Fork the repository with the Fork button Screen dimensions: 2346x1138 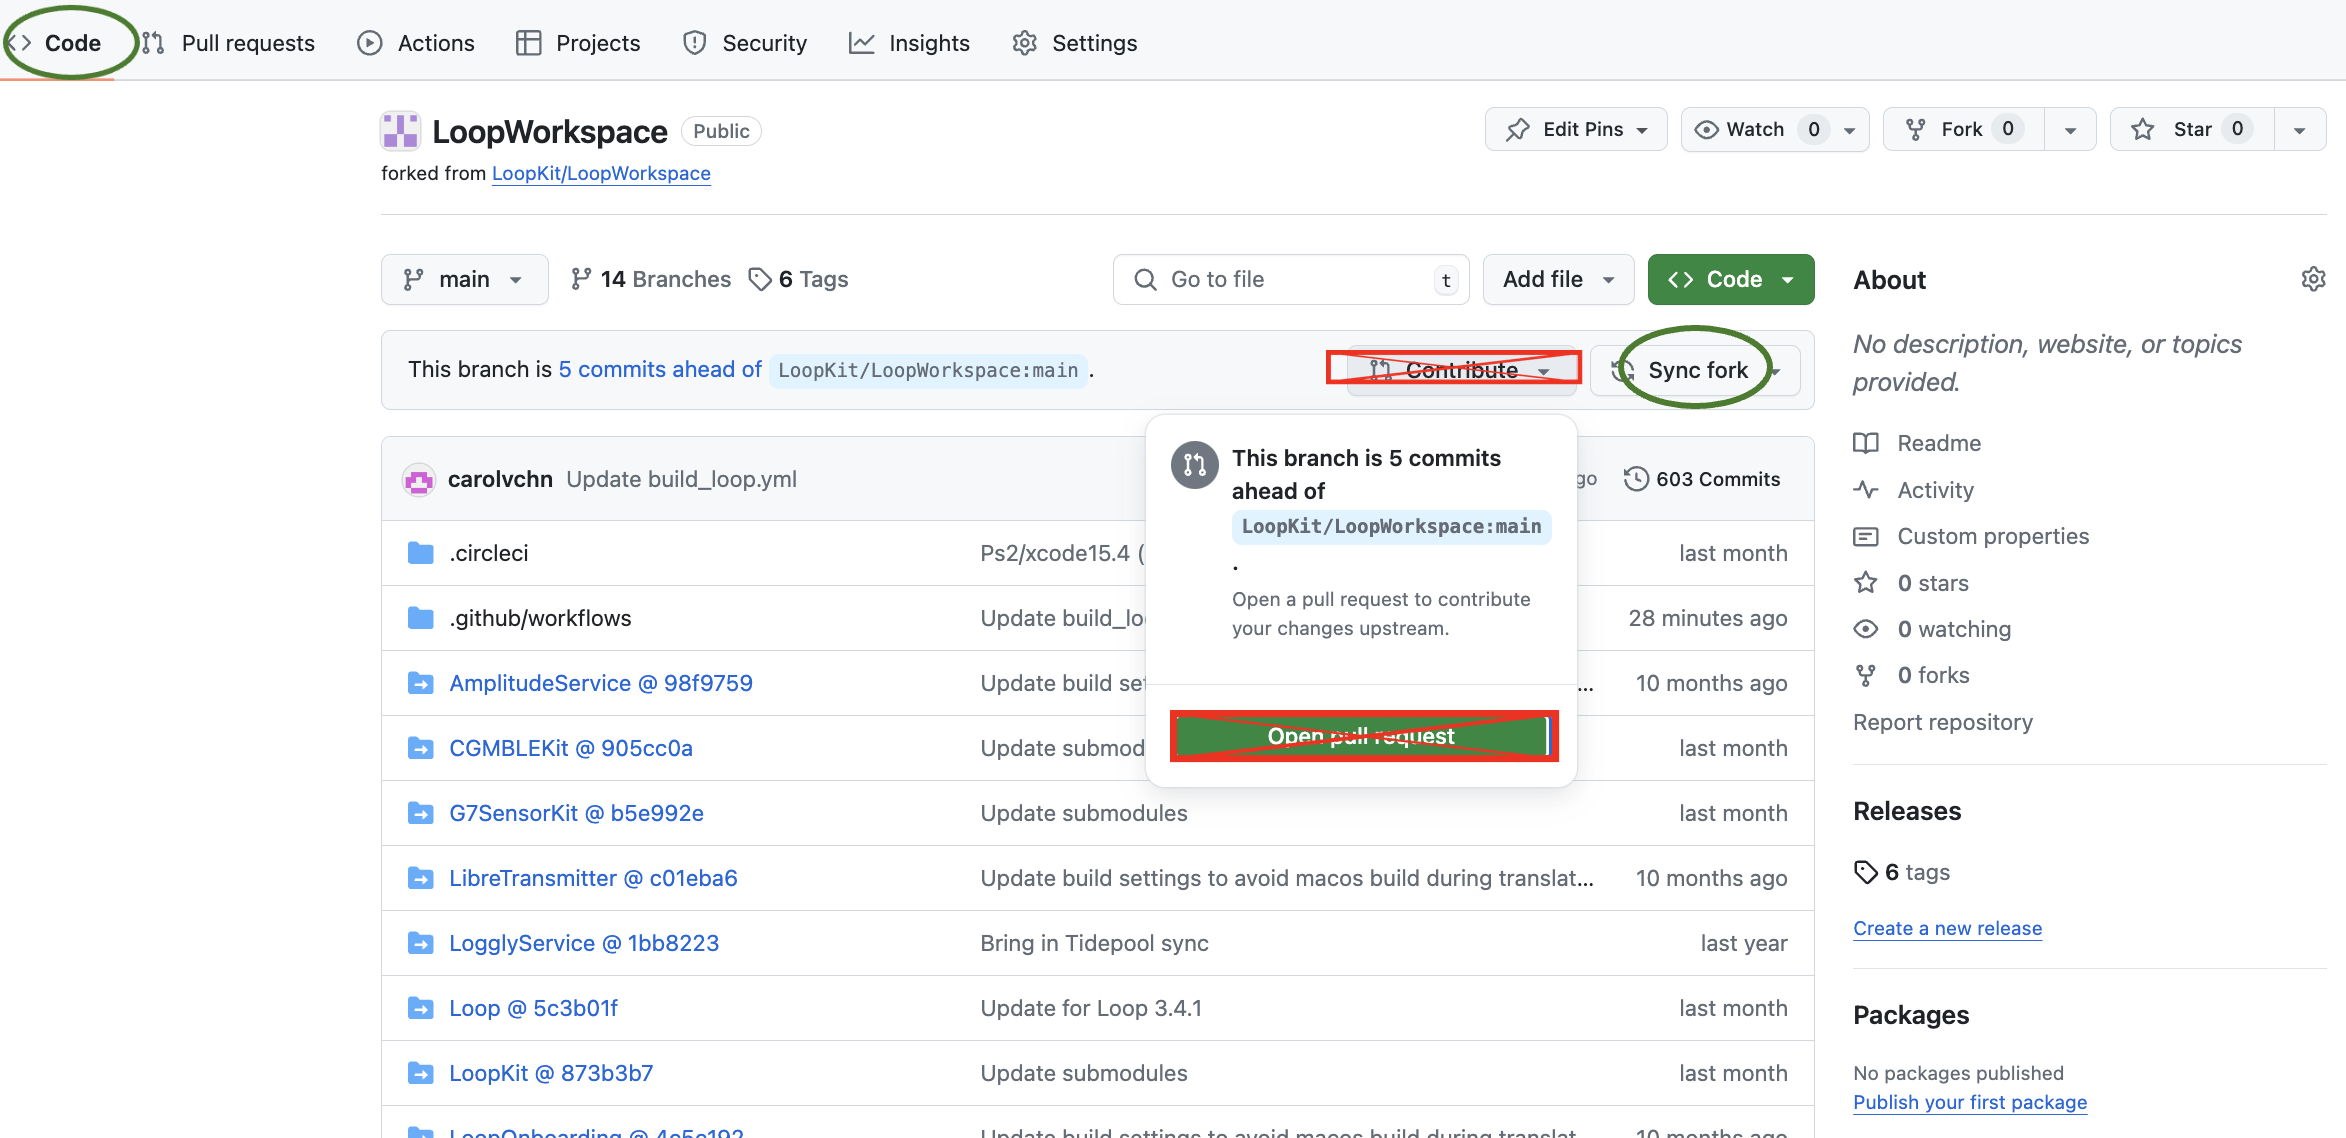tap(1963, 129)
